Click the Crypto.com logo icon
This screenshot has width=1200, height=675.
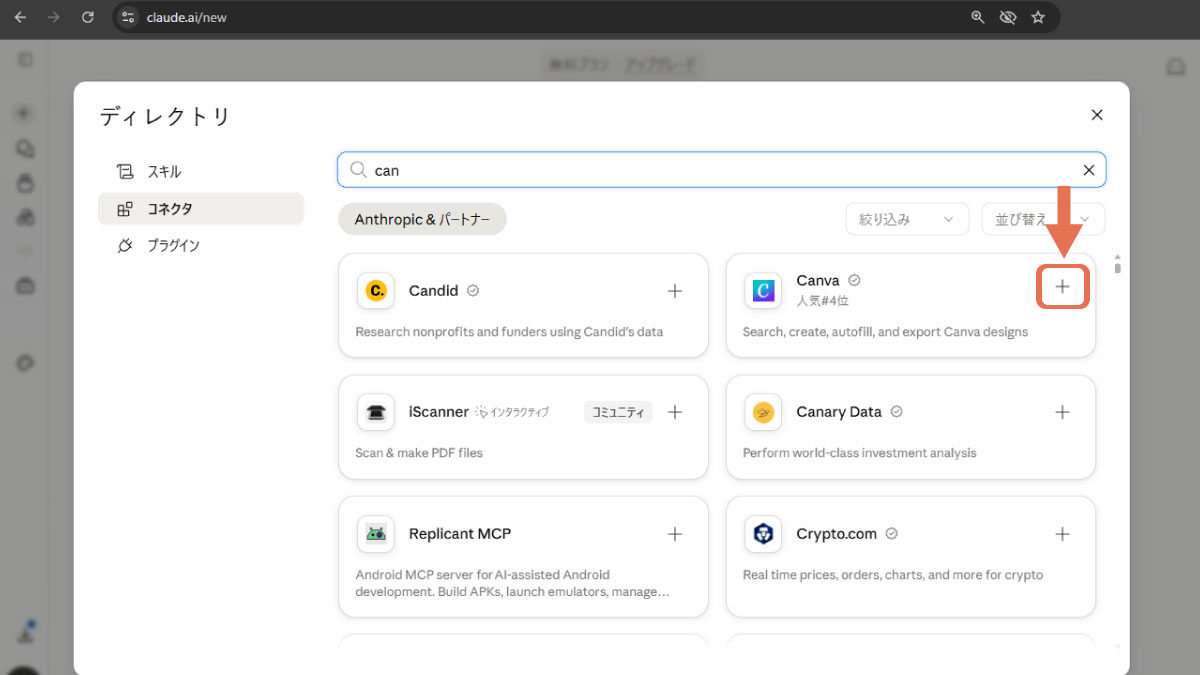tap(763, 534)
